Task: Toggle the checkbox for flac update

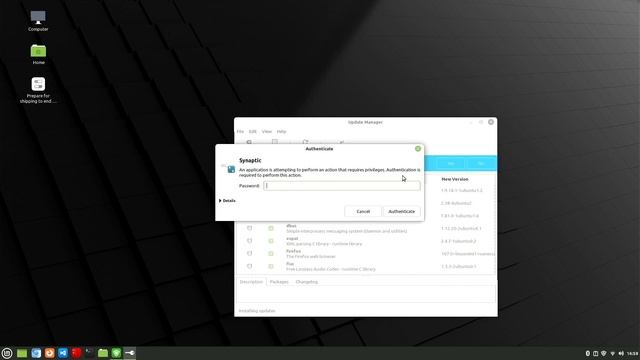Action: tap(271, 266)
